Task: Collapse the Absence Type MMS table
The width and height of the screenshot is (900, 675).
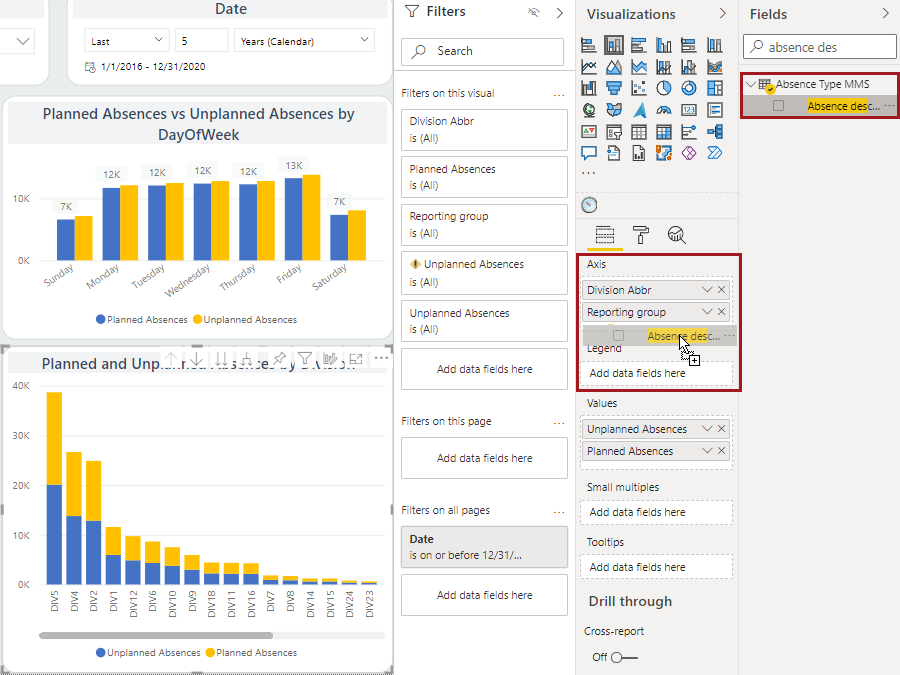Action: click(749, 85)
